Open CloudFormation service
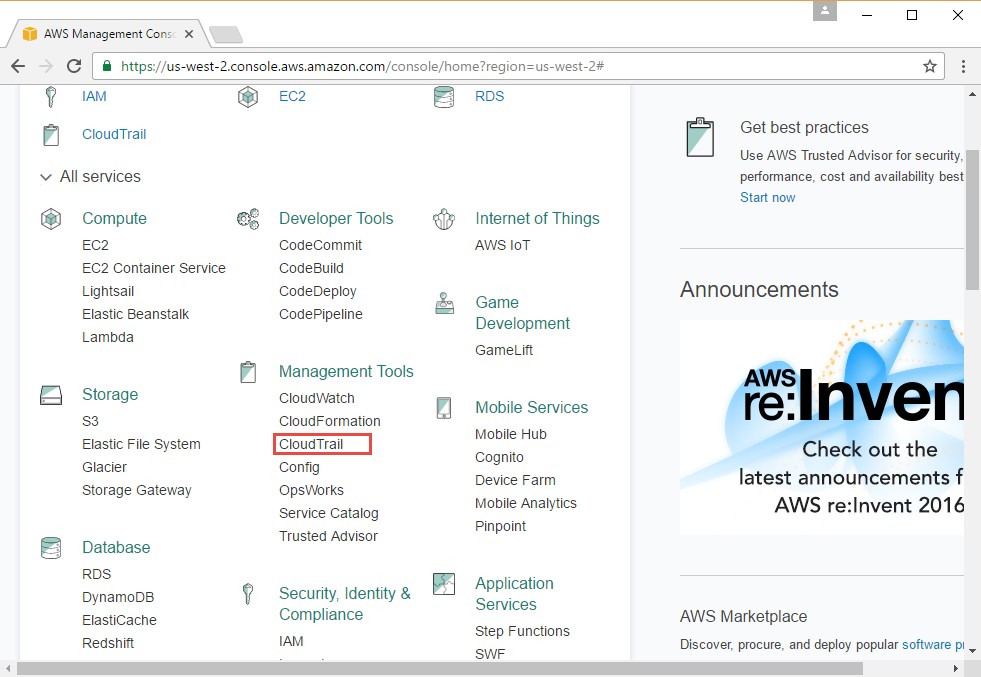The image size is (981, 677). [330, 421]
